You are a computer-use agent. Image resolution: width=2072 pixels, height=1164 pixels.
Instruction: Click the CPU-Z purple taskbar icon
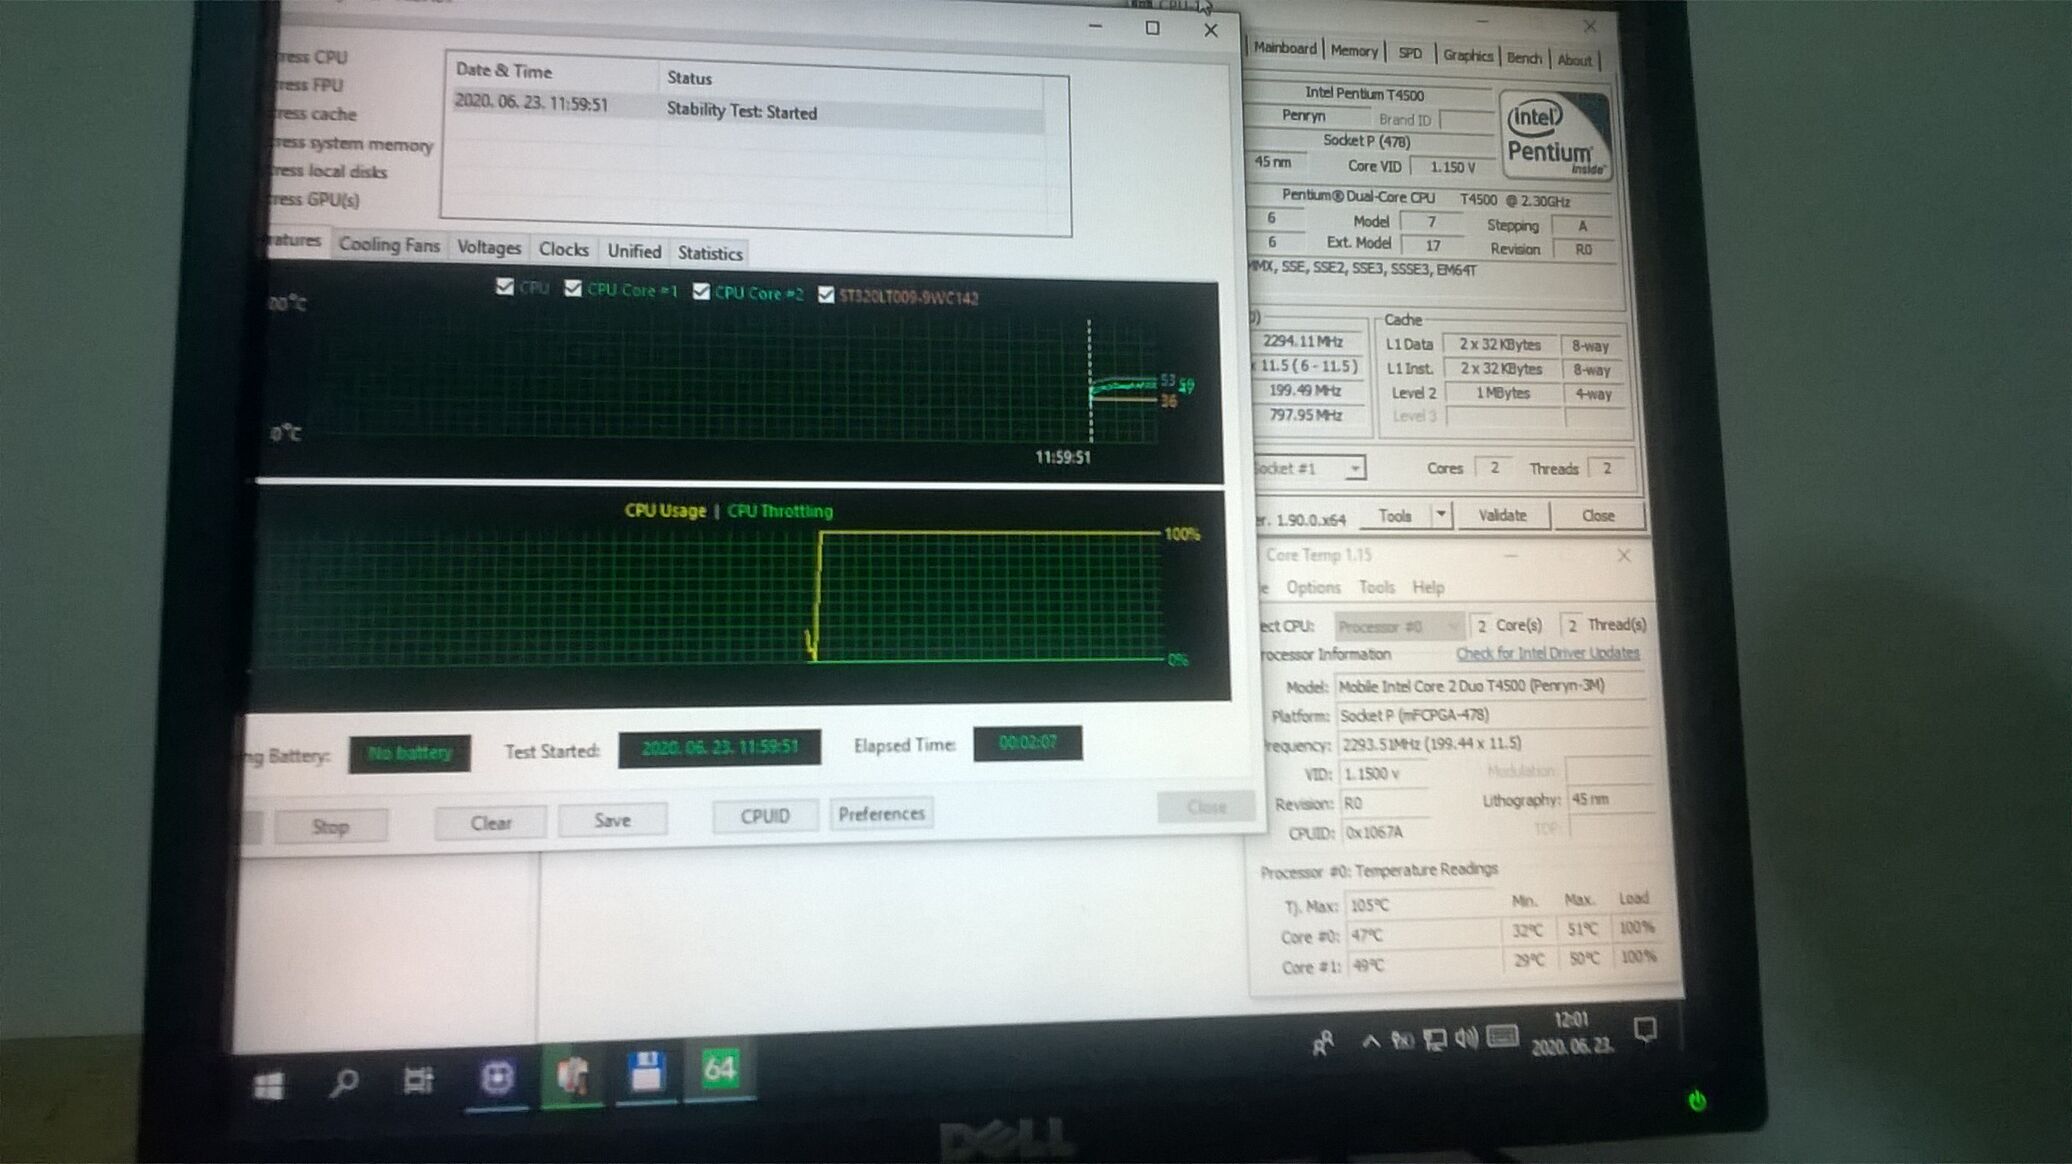(x=497, y=1077)
